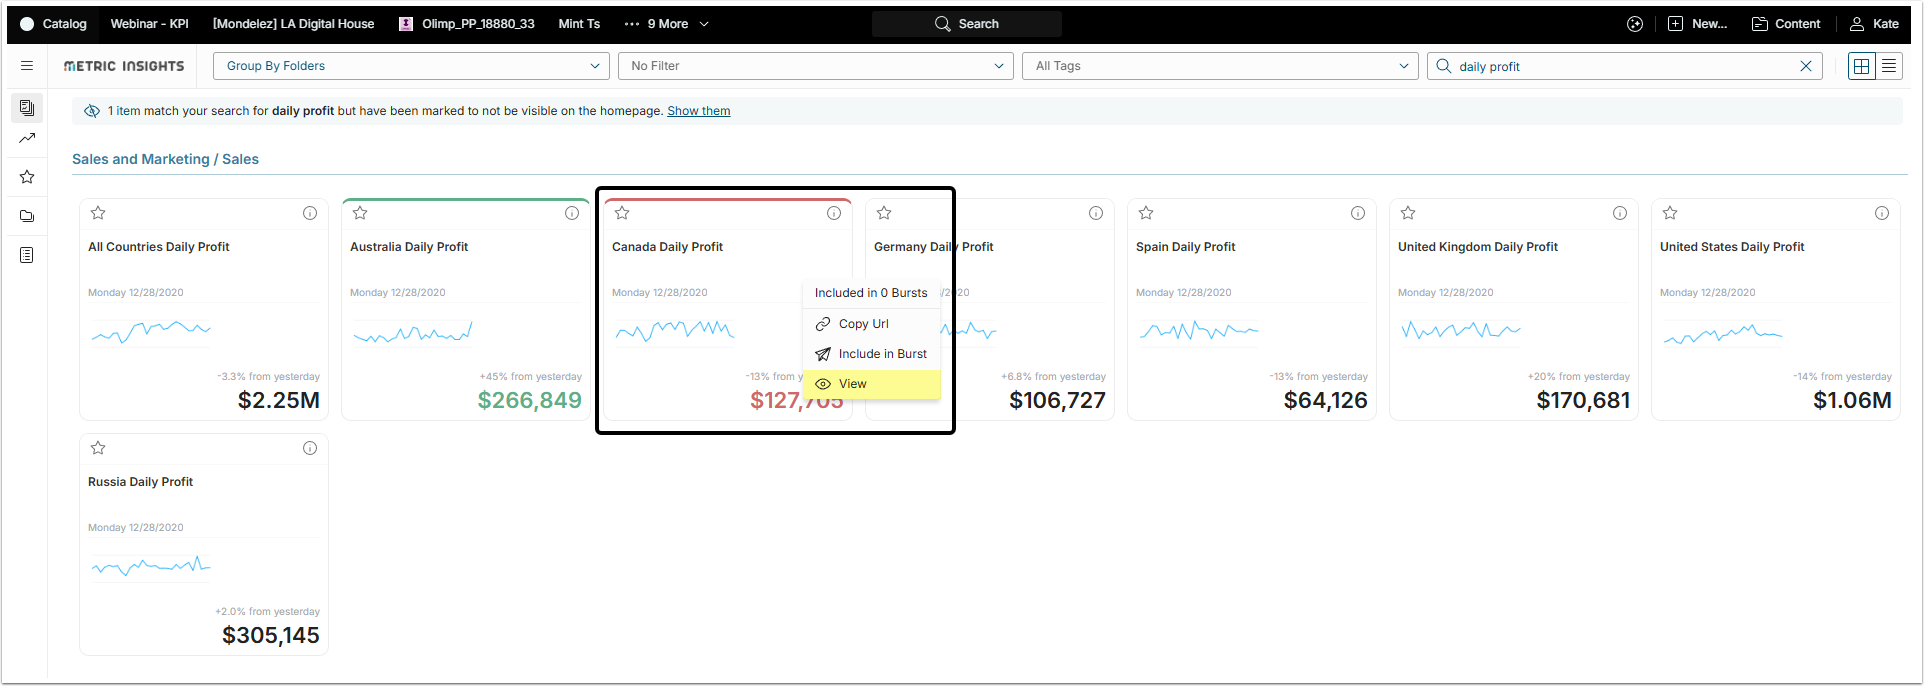1924x686 pixels.
Task: Expand the Group By Folders dropdown
Action: [411, 66]
